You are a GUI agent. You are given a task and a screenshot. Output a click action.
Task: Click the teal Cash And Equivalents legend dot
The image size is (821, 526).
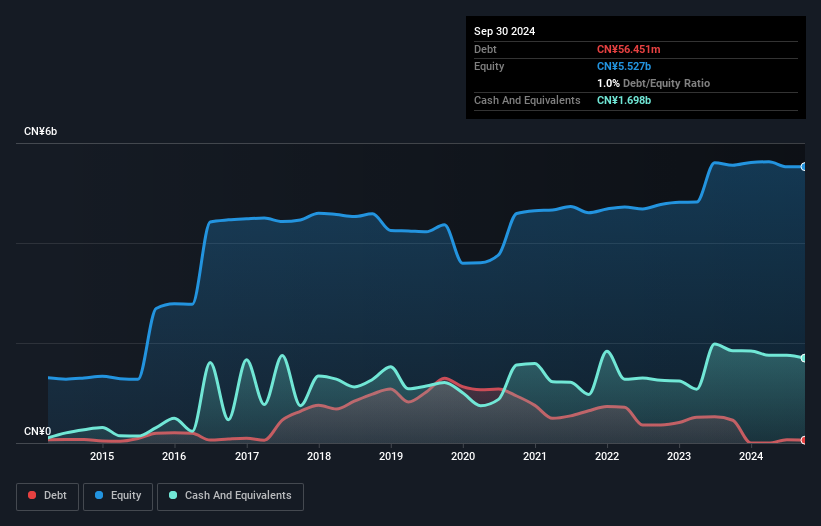(x=173, y=495)
